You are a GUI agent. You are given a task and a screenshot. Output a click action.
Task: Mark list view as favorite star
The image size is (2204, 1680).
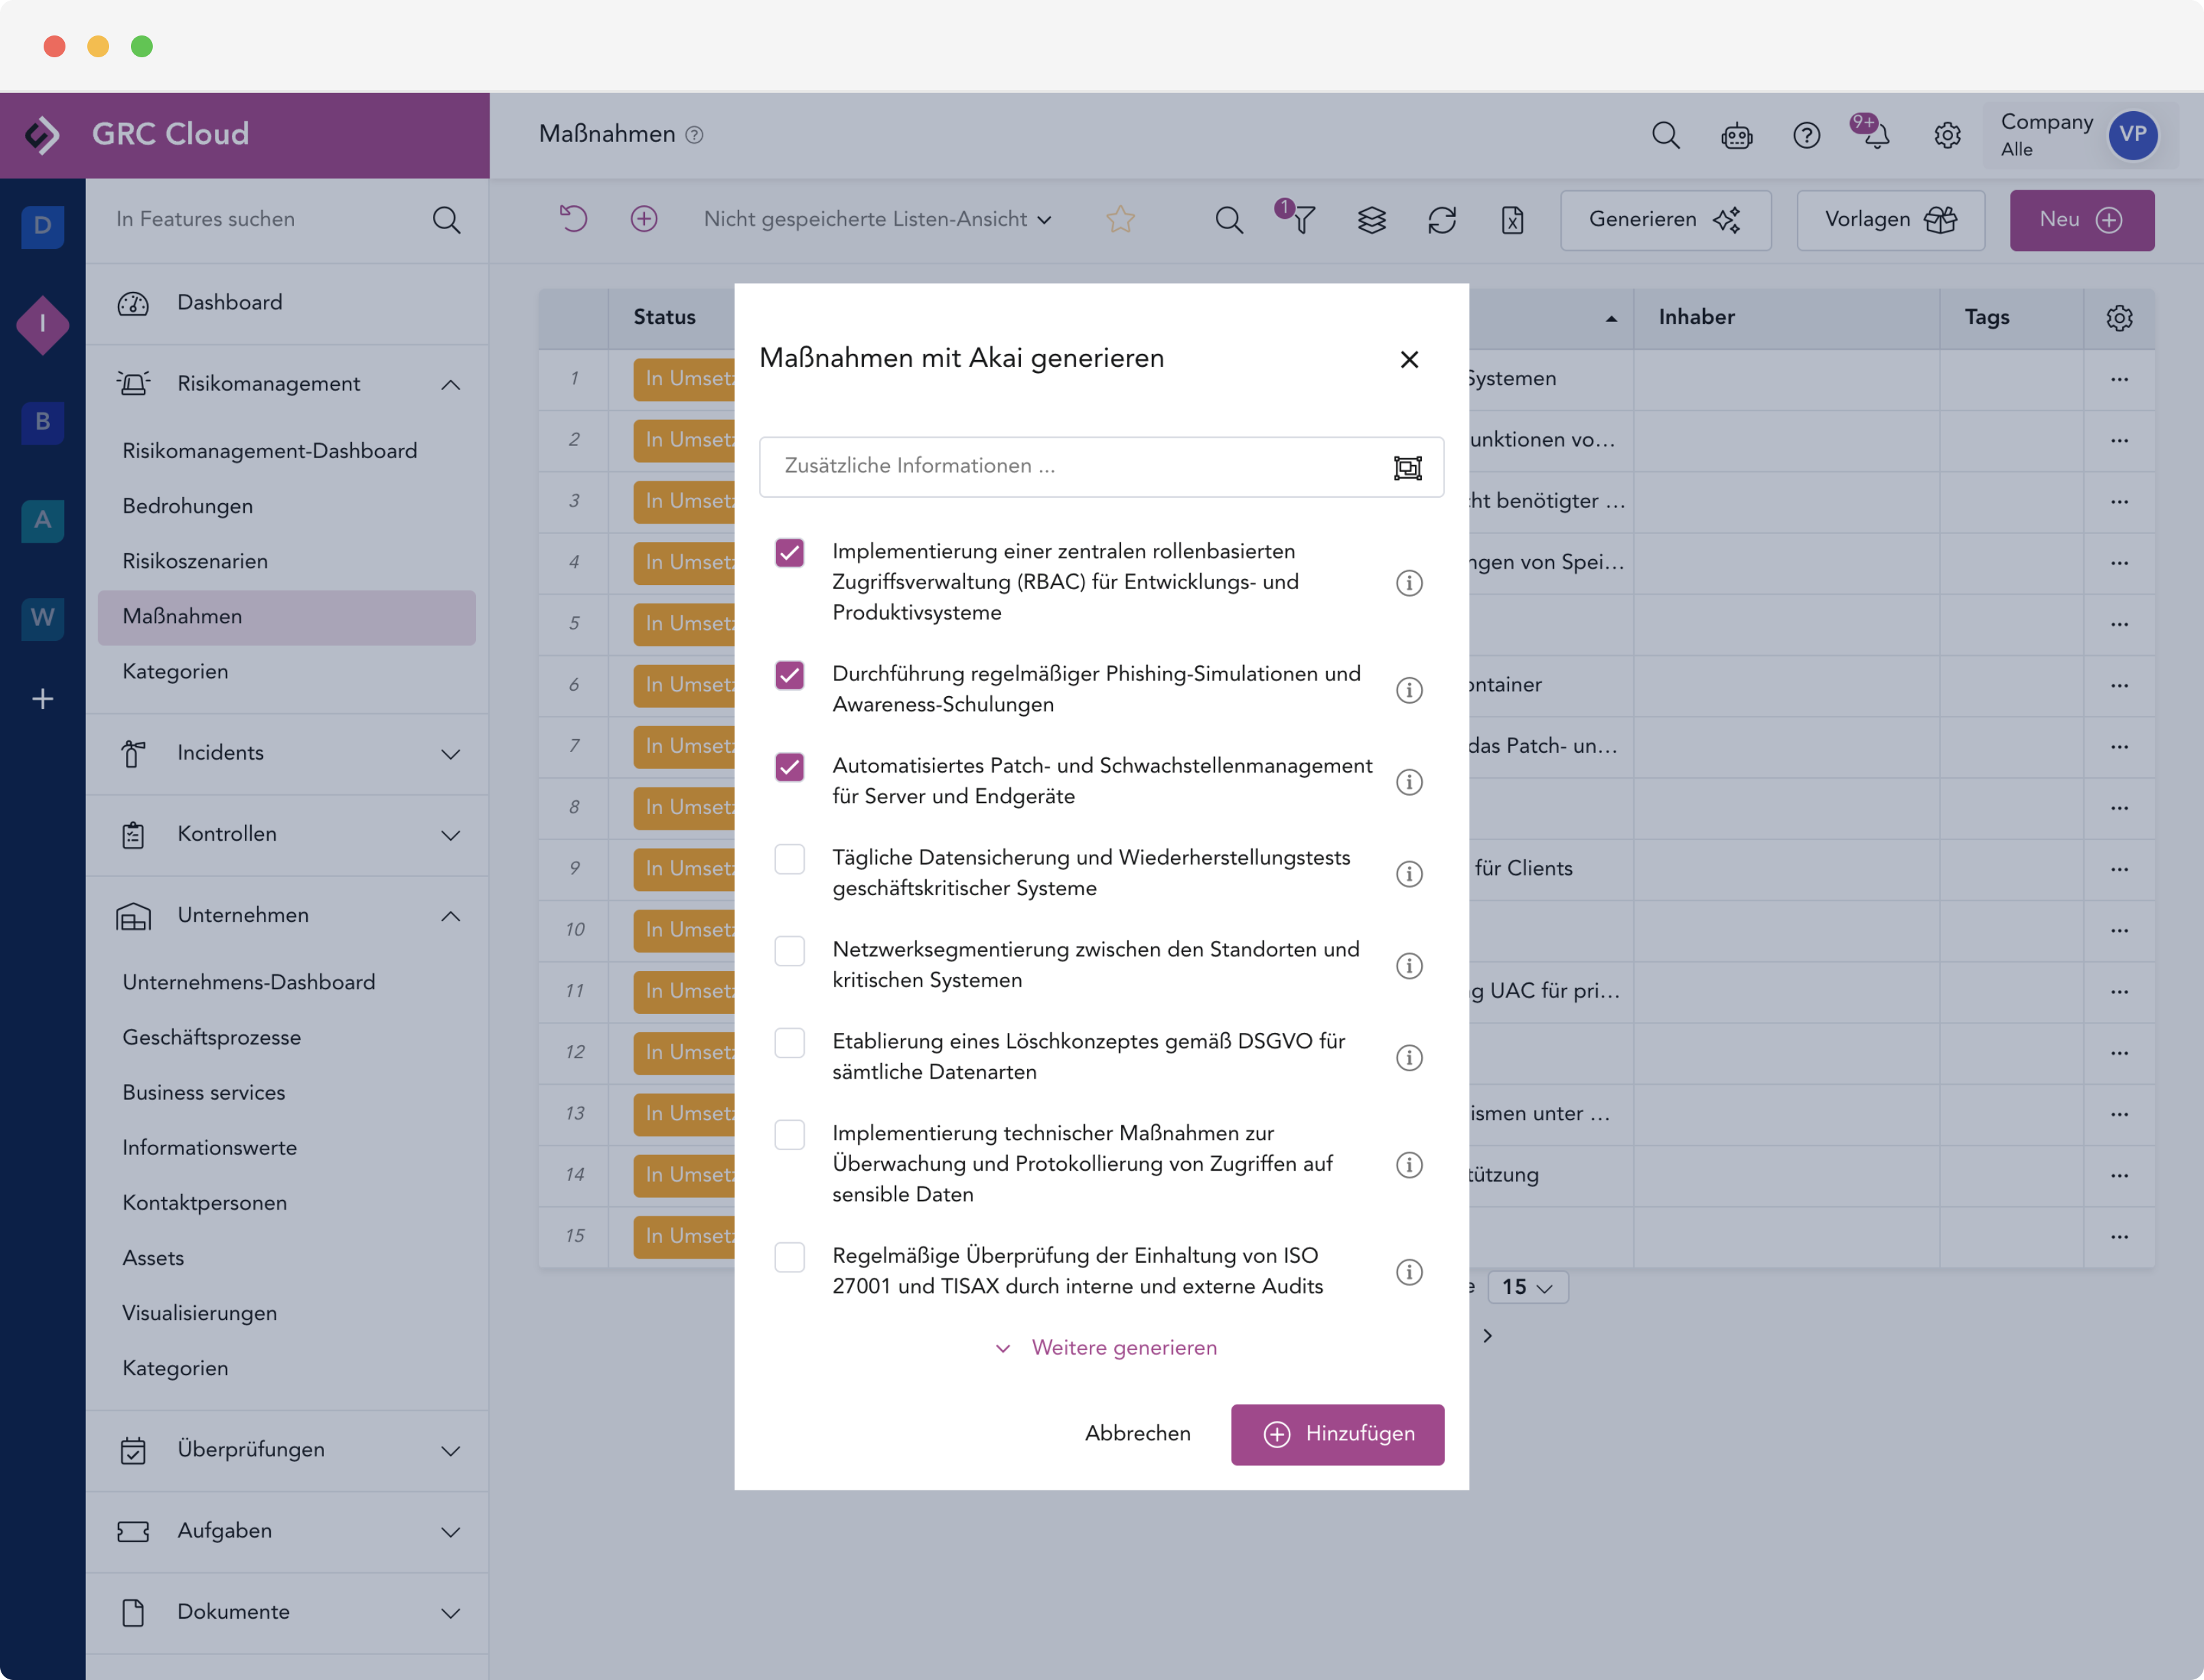[x=1120, y=219]
